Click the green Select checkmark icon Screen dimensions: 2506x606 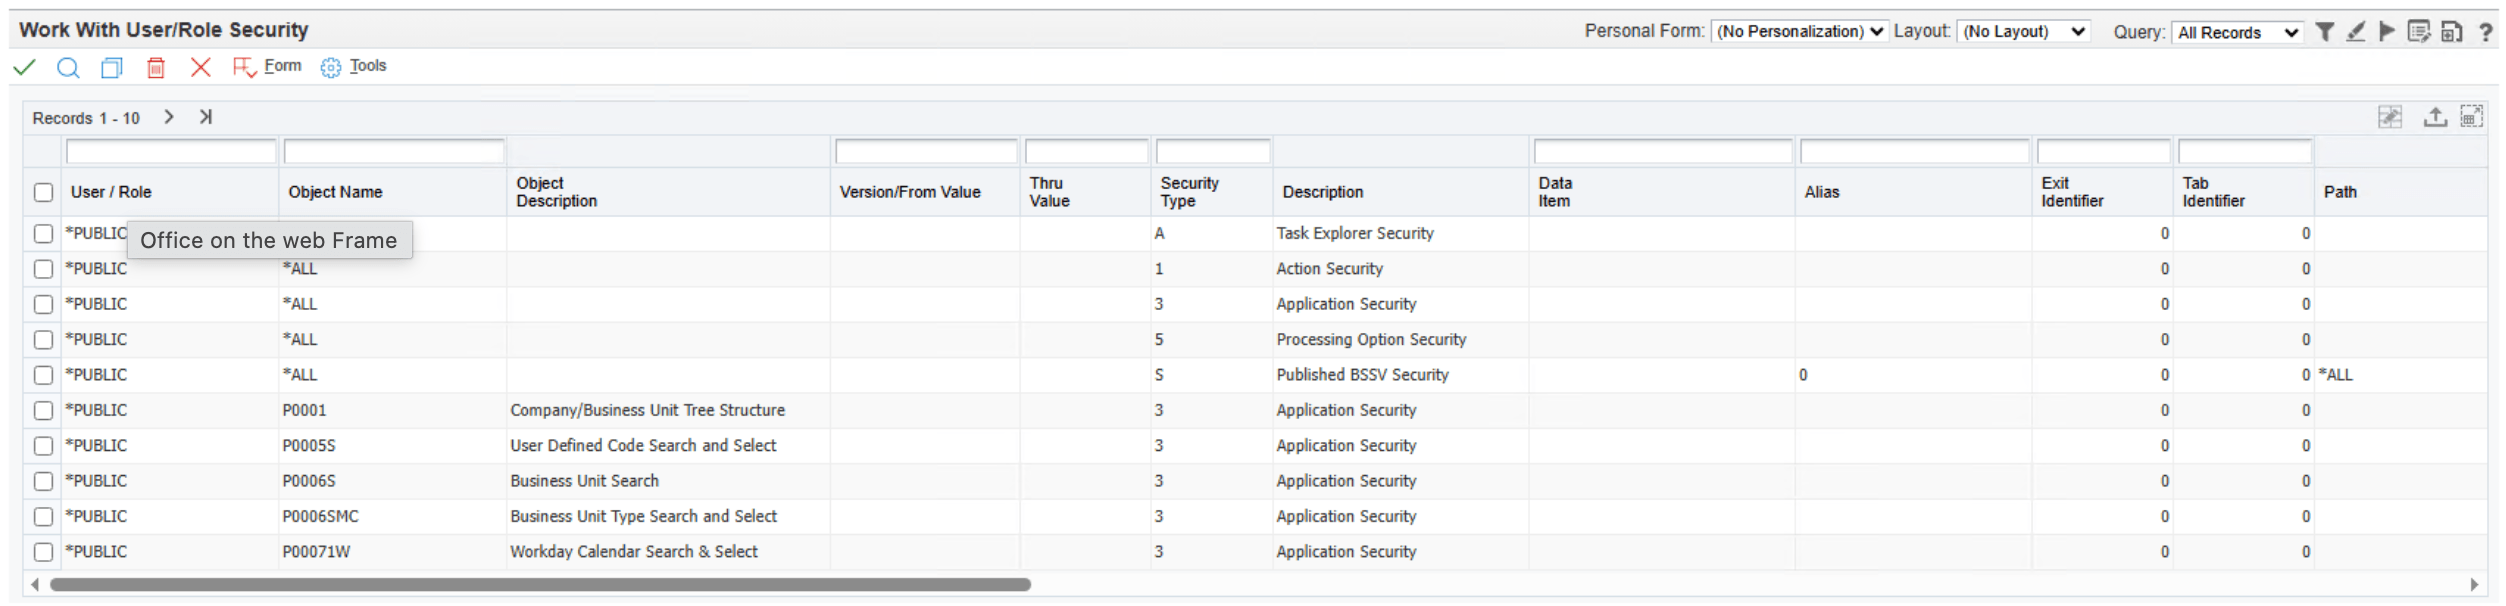24,67
